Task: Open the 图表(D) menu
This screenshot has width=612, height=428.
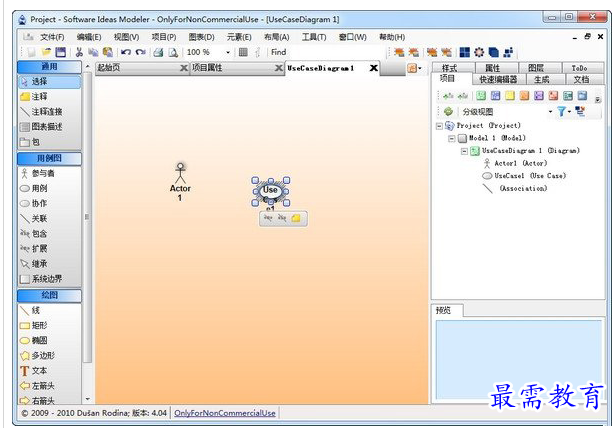Action: point(201,37)
